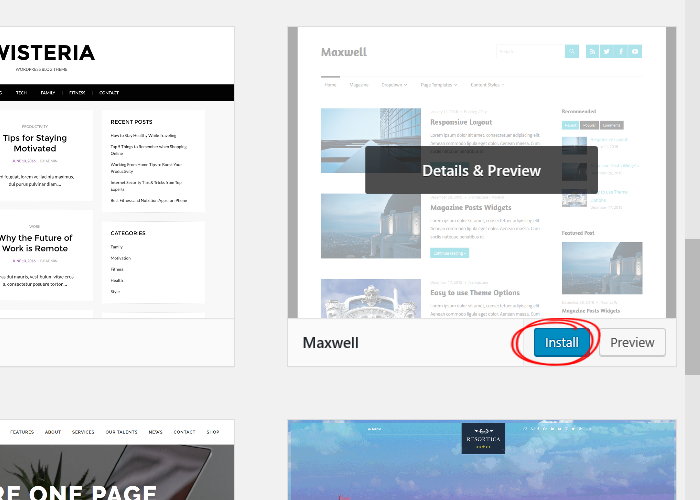Click the YouTube icon in Maxwell preview
This screenshot has height=500, width=700.
pos(635,51)
